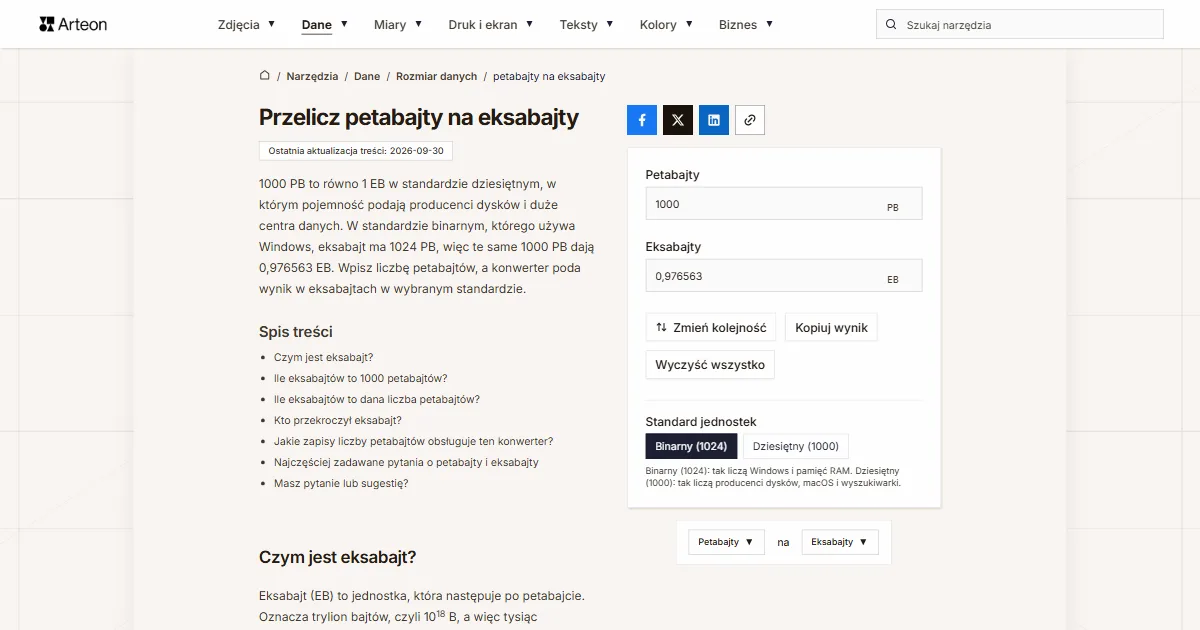The height and width of the screenshot is (630, 1200).
Task: Select Binarny (1024) standard
Action: click(x=692, y=446)
